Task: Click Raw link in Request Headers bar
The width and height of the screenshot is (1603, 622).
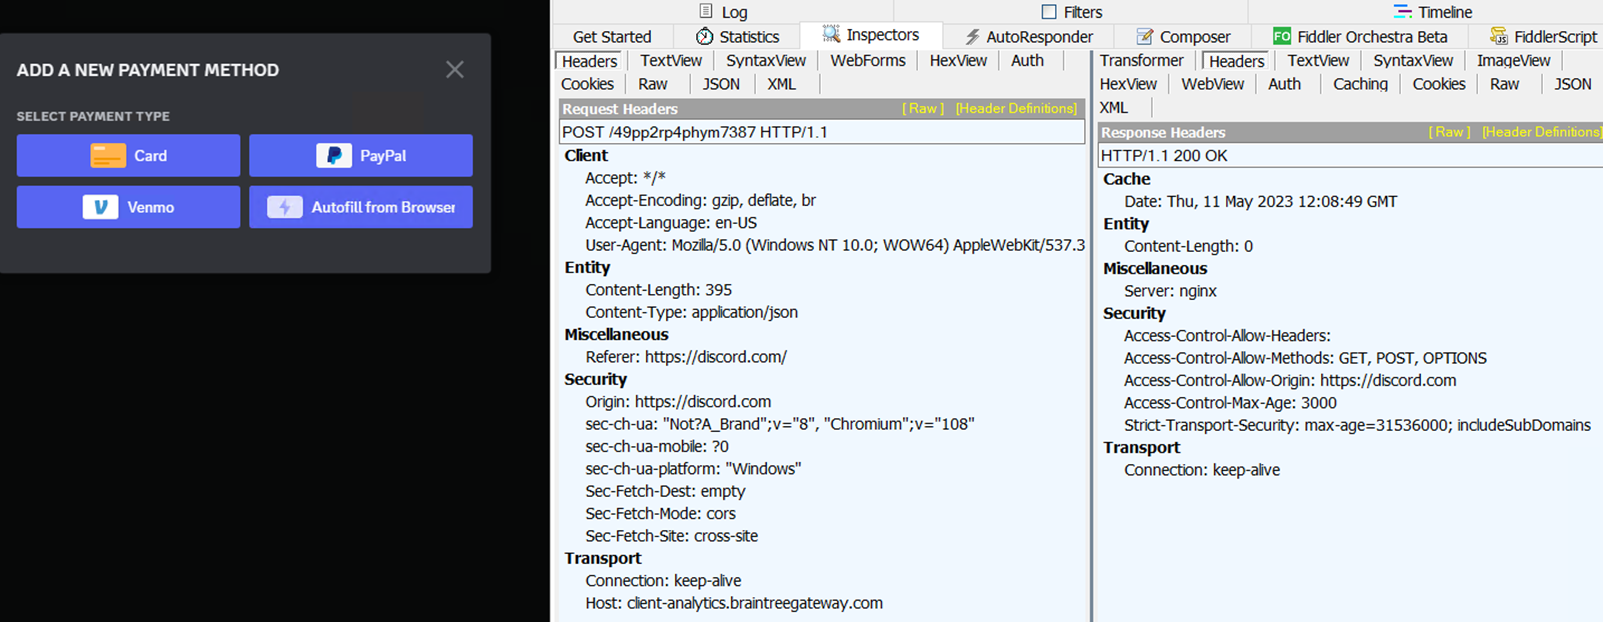Action: (923, 109)
